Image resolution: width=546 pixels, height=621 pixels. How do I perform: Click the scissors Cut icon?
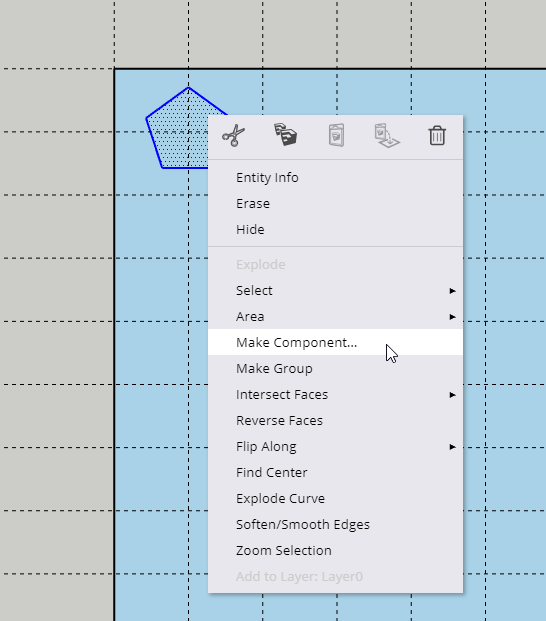[x=234, y=135]
